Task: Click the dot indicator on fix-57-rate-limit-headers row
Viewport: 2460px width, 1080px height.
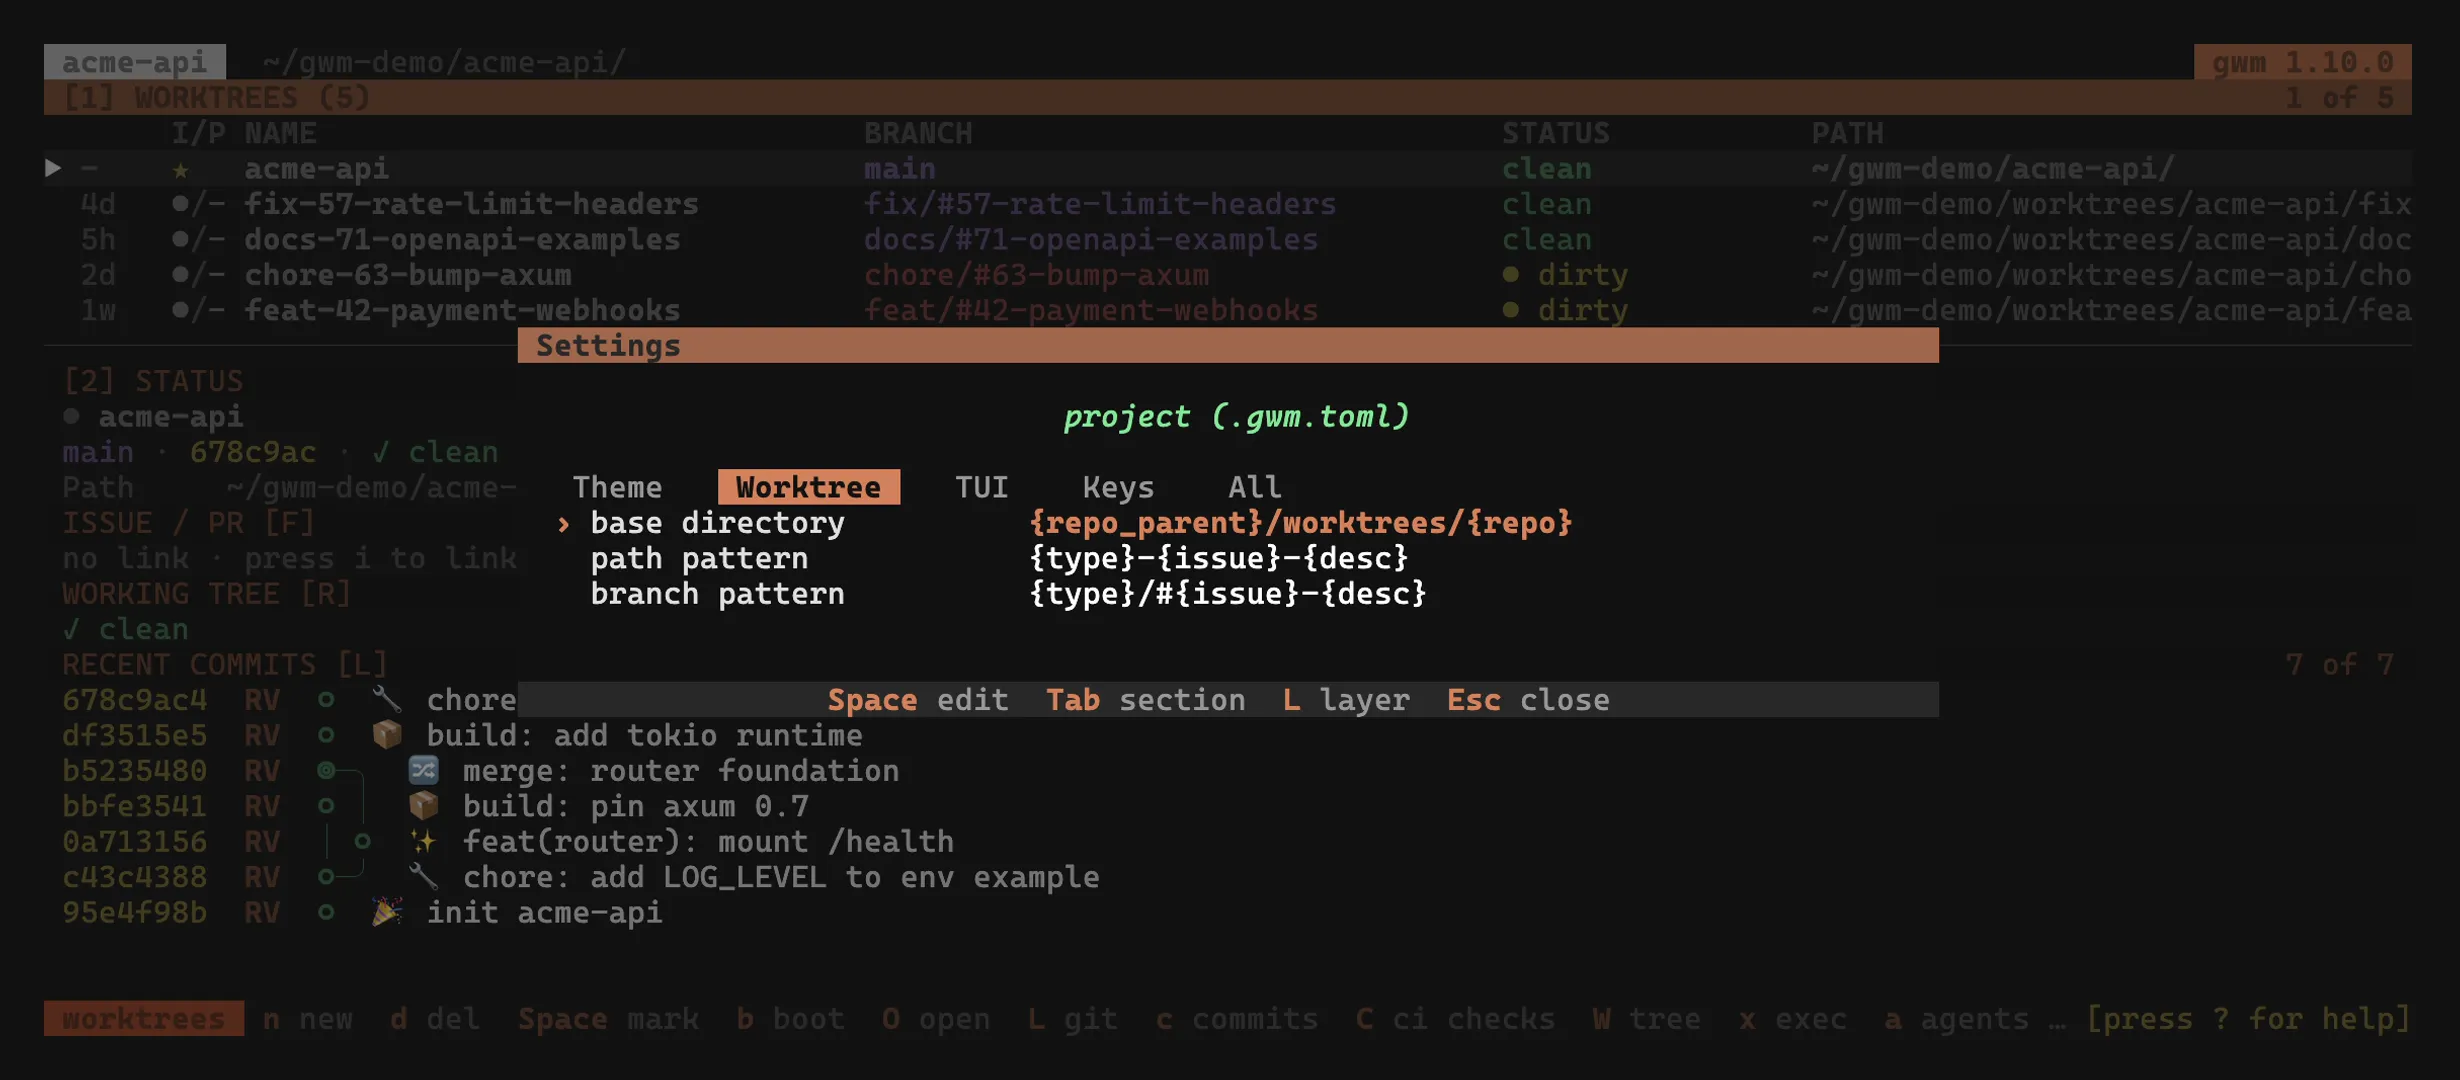Action: point(180,203)
